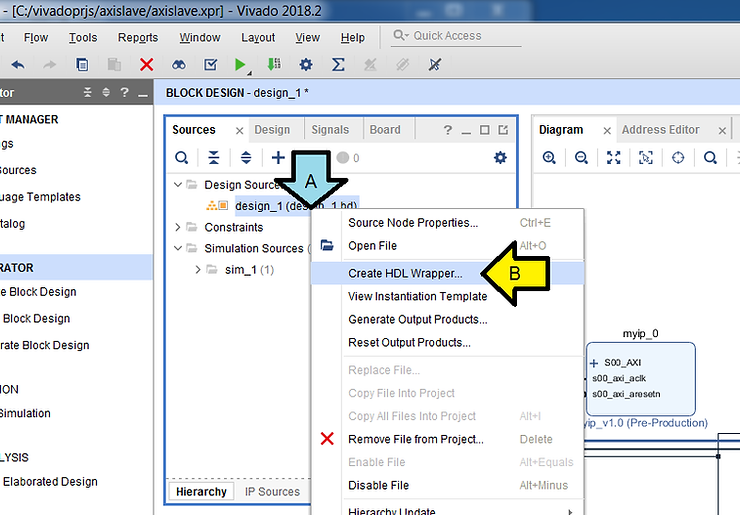The height and width of the screenshot is (515, 740).
Task: Choose Create HDL Wrapper from the context menu
Action: (447, 273)
